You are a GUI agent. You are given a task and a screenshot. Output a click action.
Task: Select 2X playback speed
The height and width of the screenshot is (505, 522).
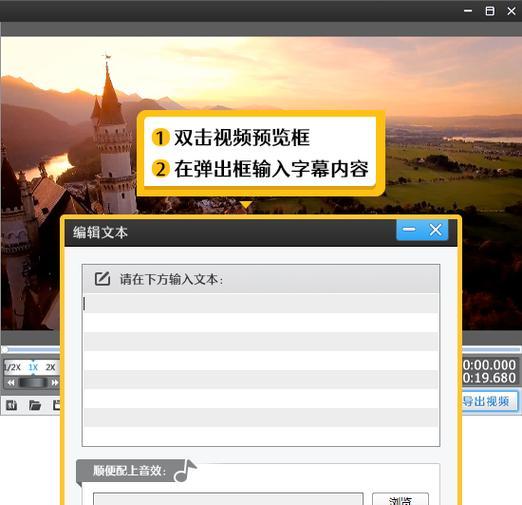(x=50, y=367)
